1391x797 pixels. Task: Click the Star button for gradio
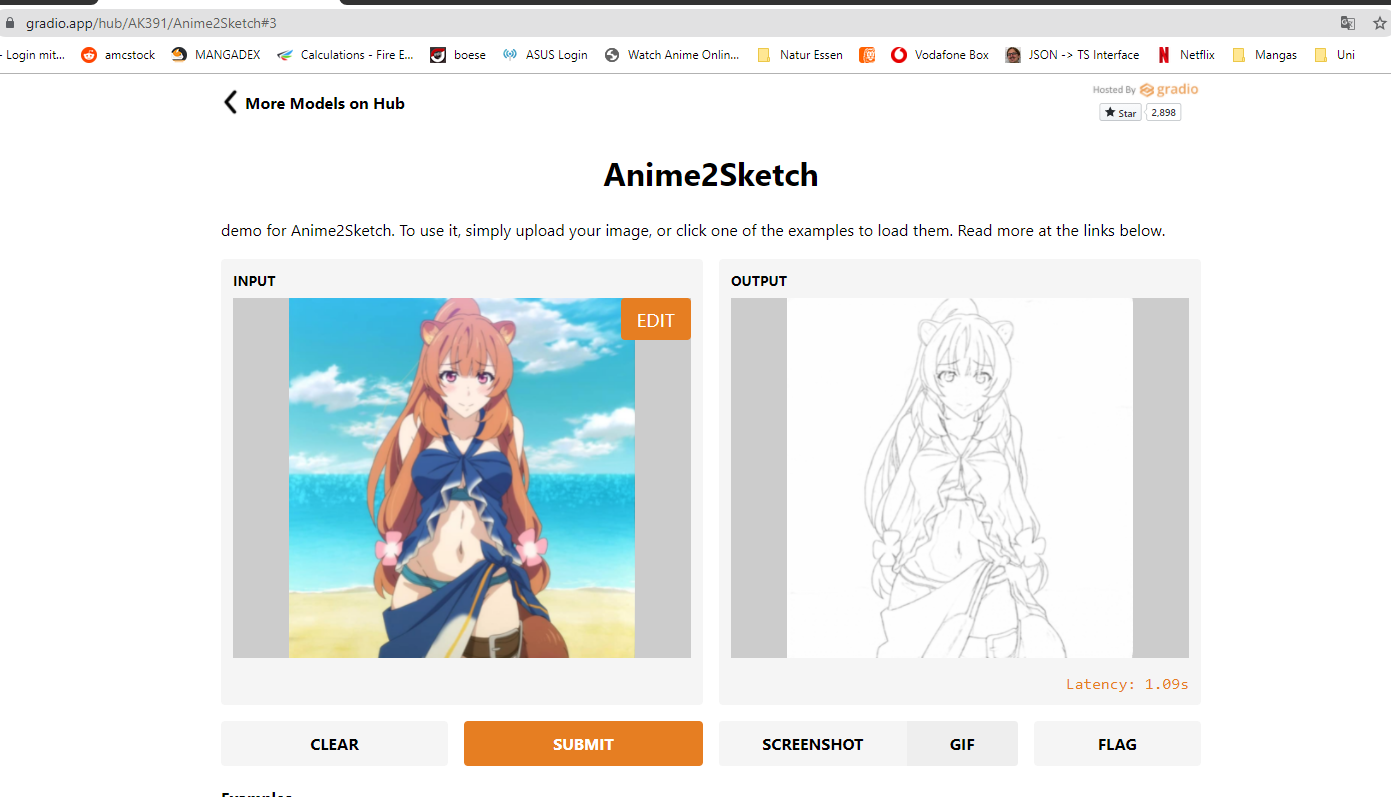pyautogui.click(x=1120, y=113)
